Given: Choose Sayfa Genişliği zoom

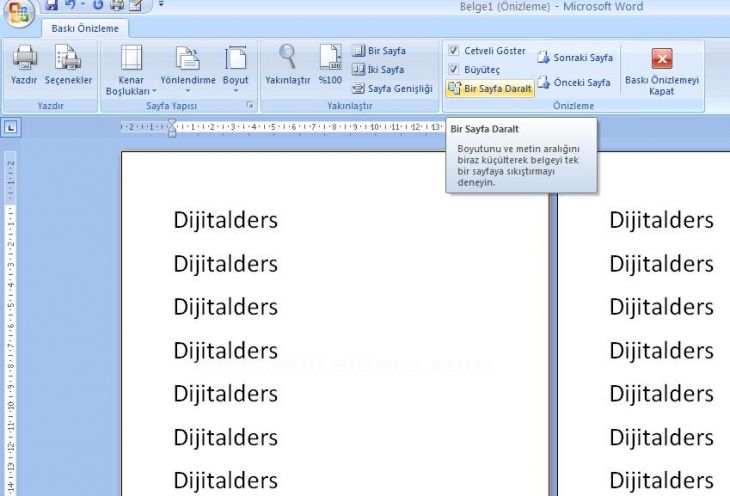Looking at the screenshot, I should pos(392,88).
